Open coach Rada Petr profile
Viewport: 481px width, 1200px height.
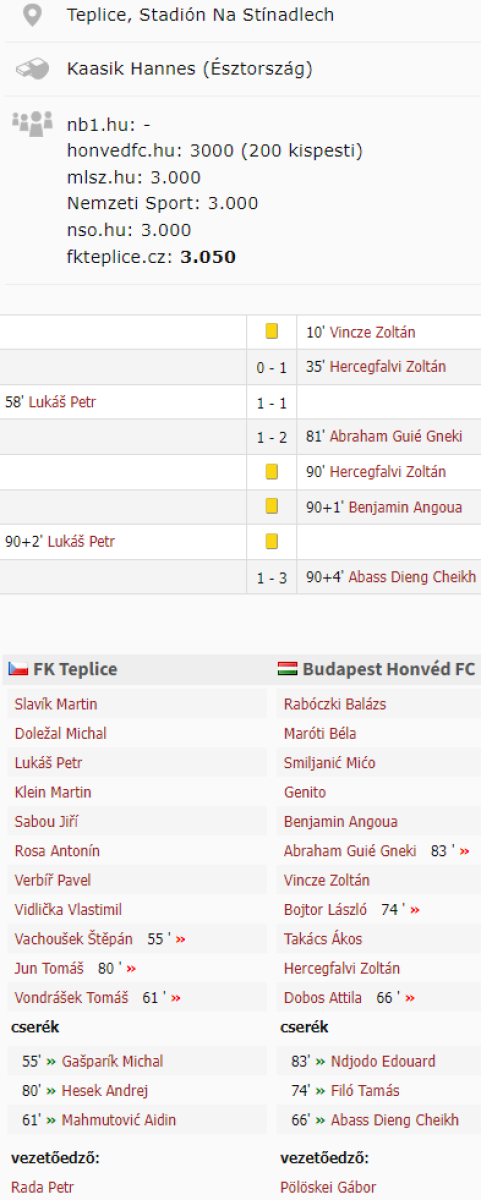pyautogui.click(x=43, y=1188)
